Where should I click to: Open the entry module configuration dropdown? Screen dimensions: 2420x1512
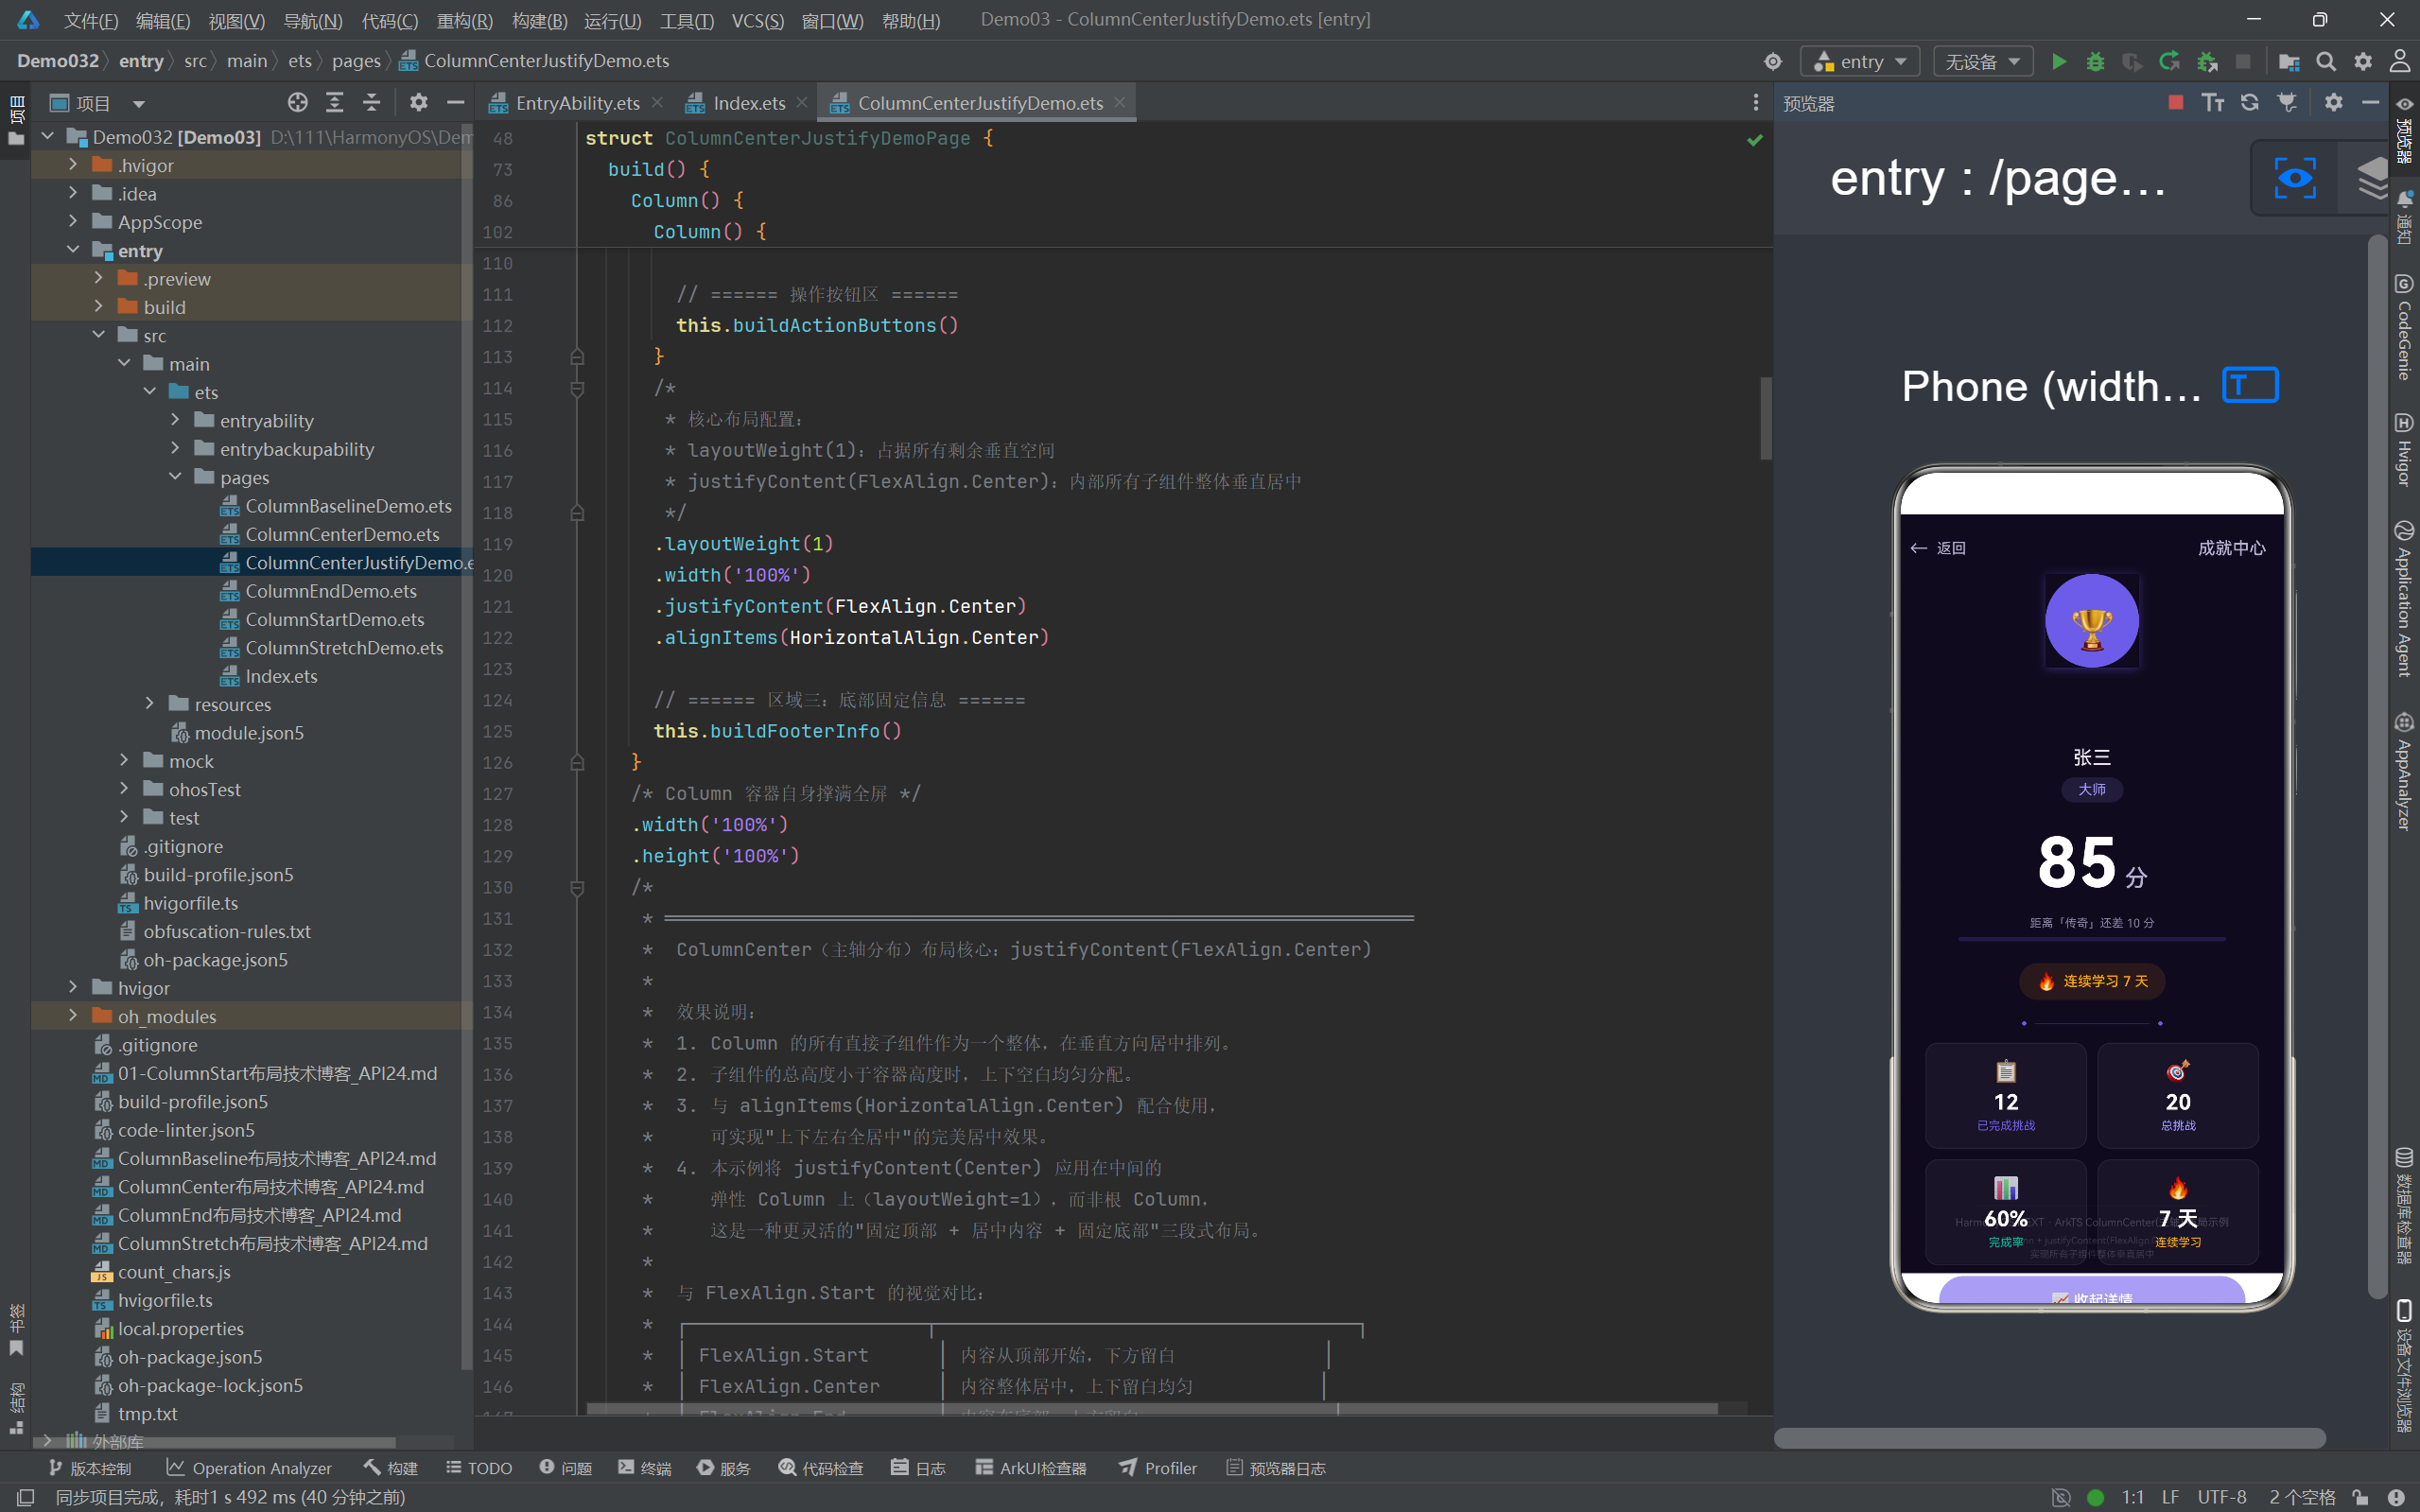[1859, 62]
